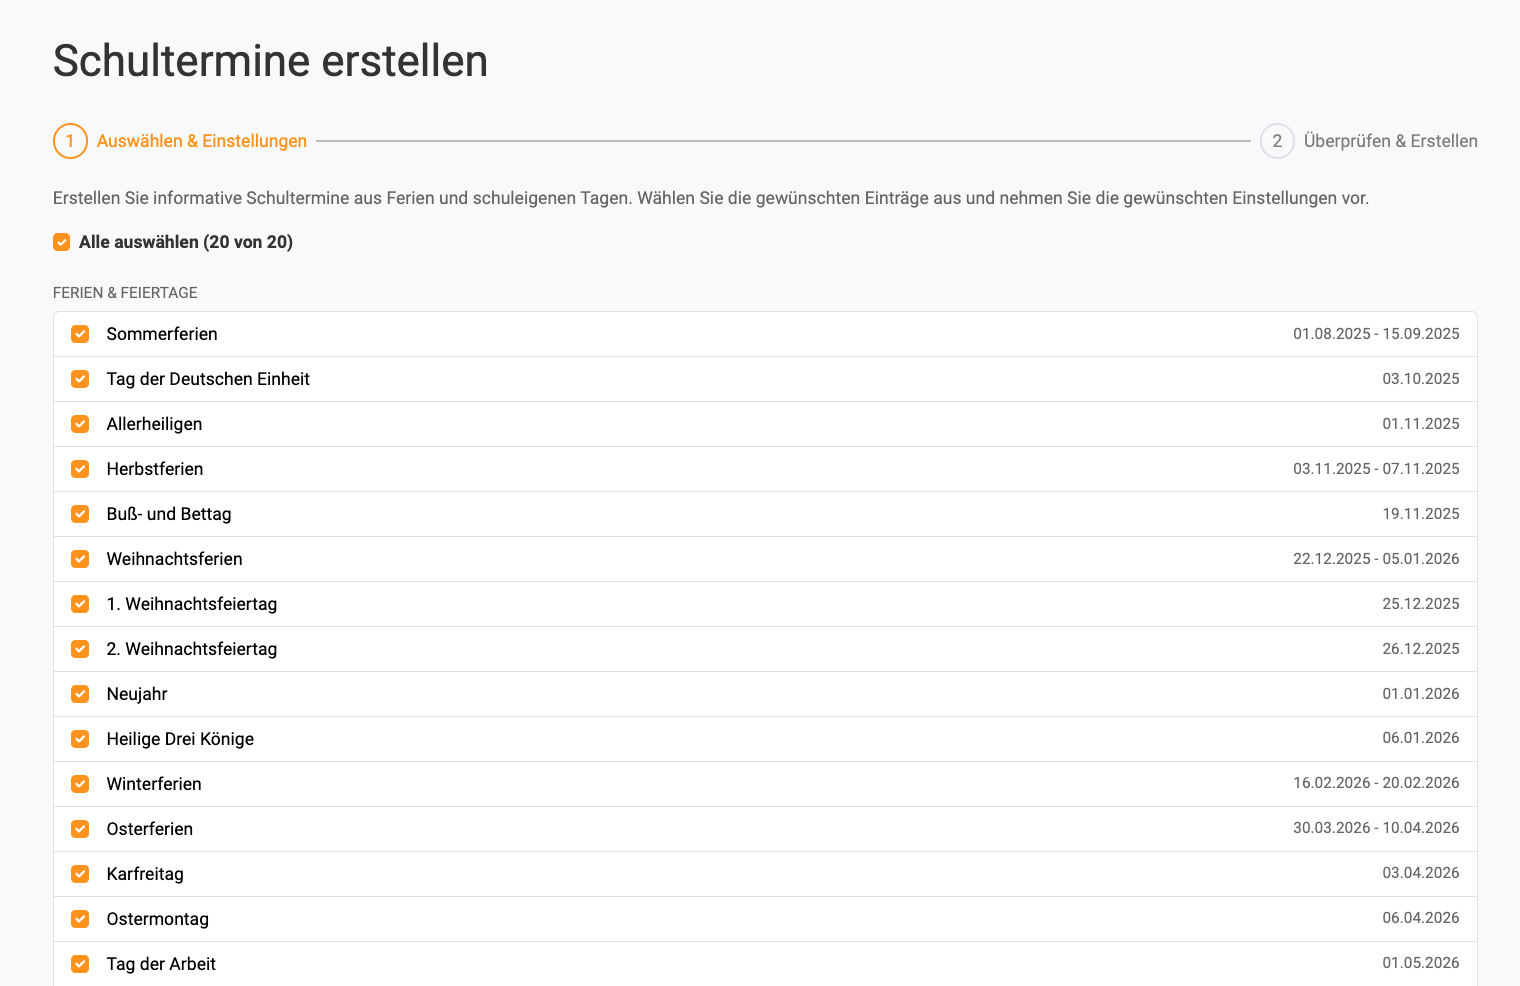Toggle the 1. Weihnachtsfeiertag checkbox
The image size is (1520, 986).
(x=80, y=604)
